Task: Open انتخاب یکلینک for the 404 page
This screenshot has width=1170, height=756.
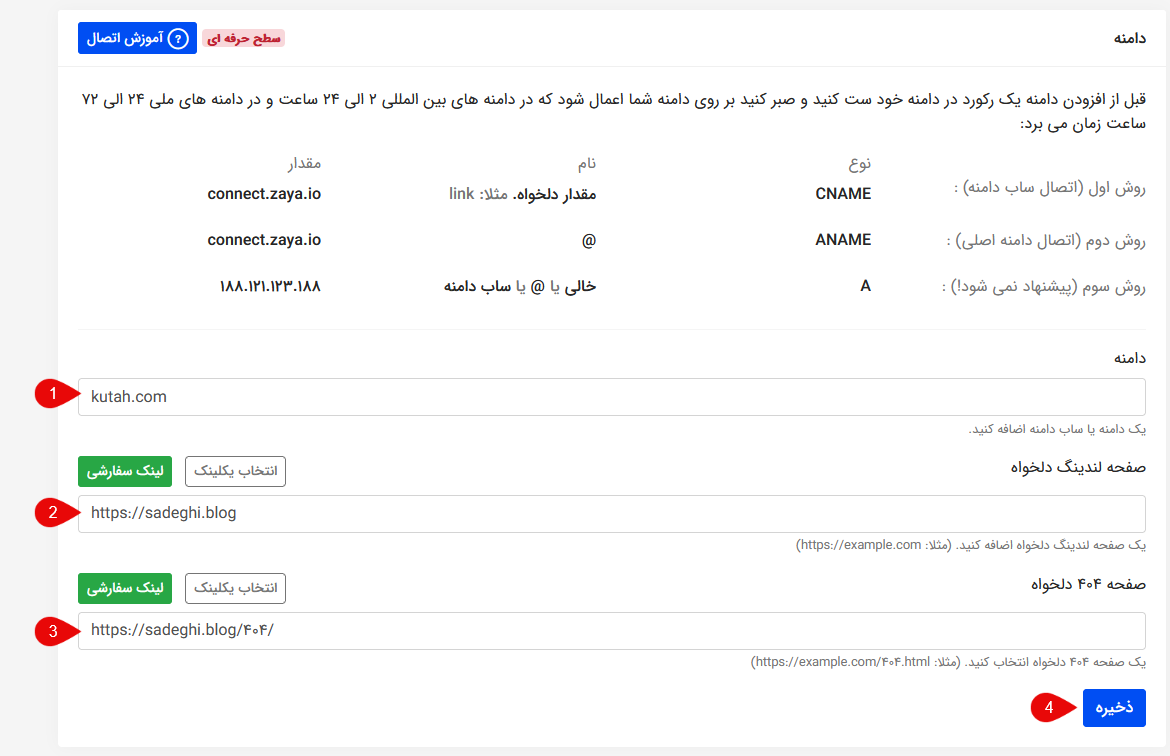Action: (x=235, y=588)
